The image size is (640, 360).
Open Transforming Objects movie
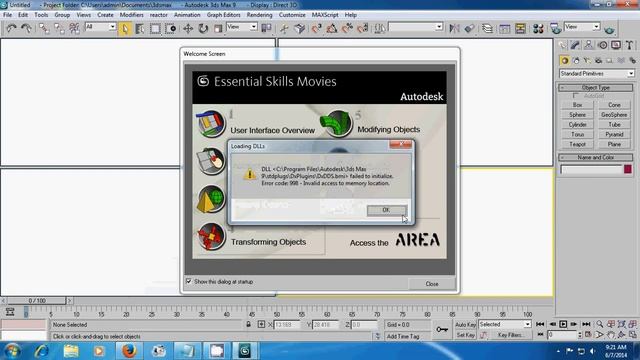coord(268,242)
